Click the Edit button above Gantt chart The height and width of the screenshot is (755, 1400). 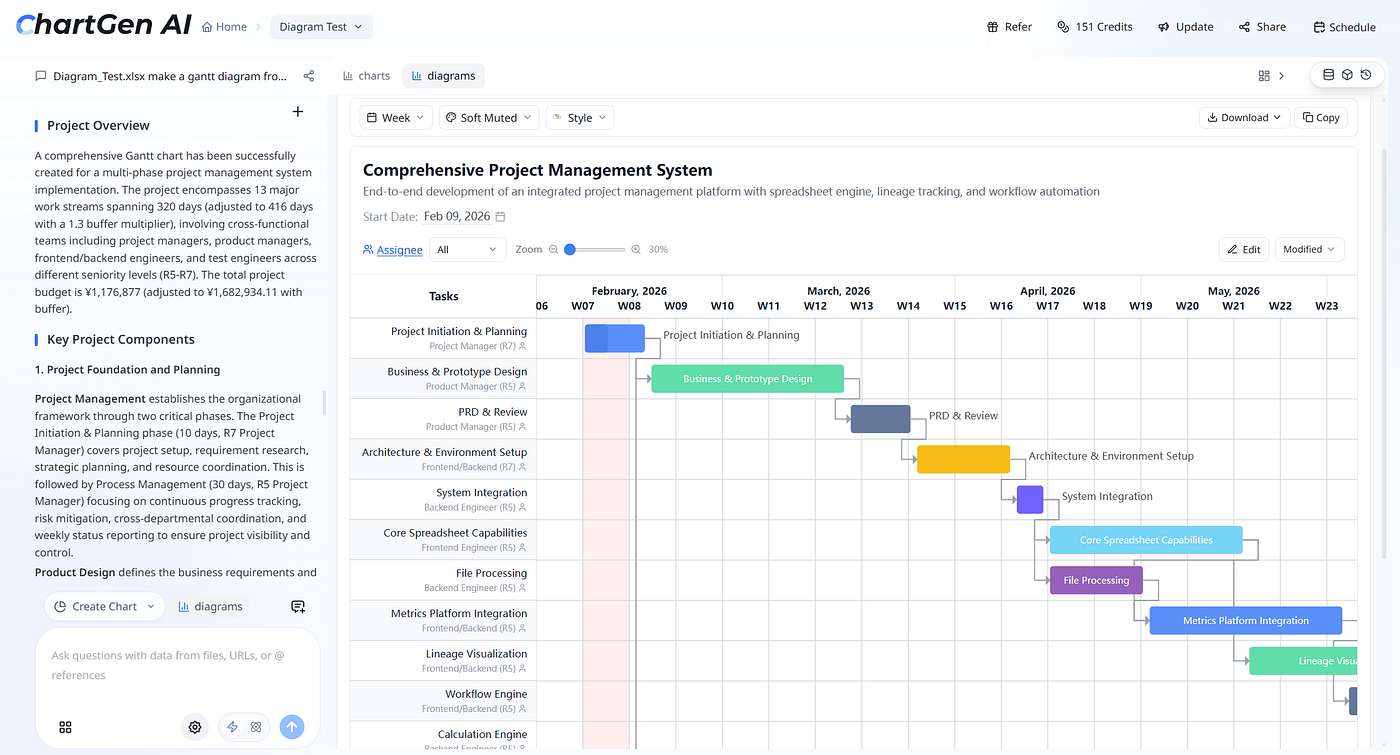click(x=1244, y=250)
